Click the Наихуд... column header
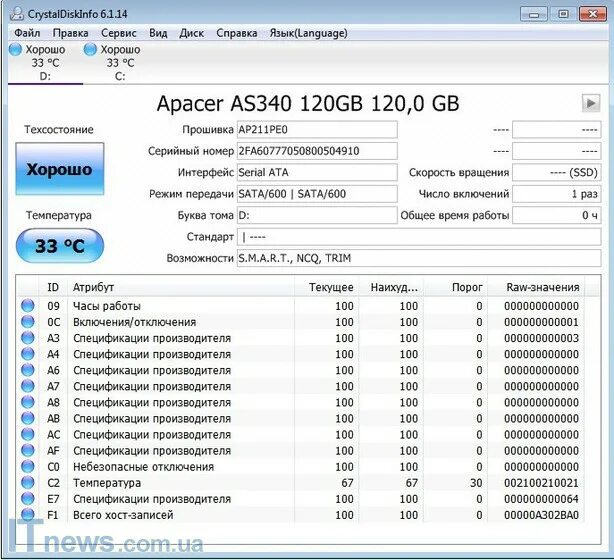The image size is (614, 560). pos(391,287)
